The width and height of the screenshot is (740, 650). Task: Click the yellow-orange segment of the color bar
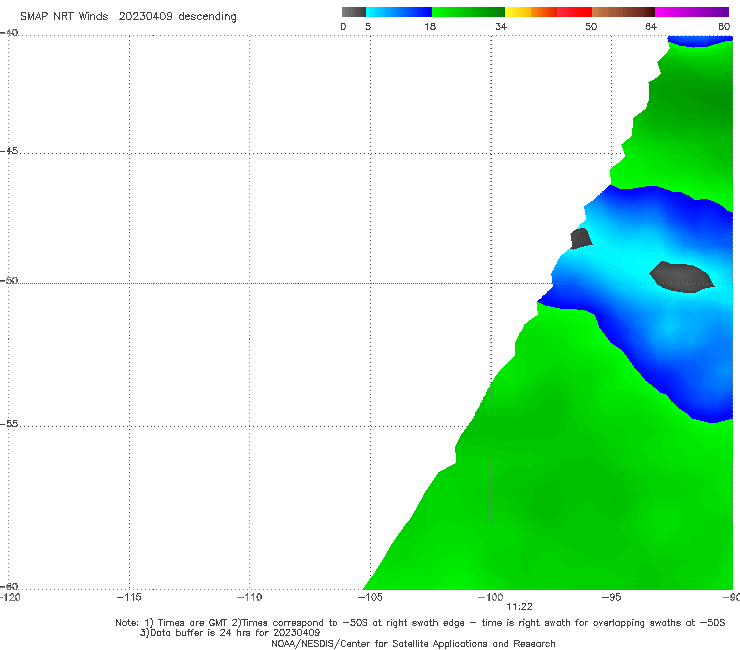click(530, 12)
